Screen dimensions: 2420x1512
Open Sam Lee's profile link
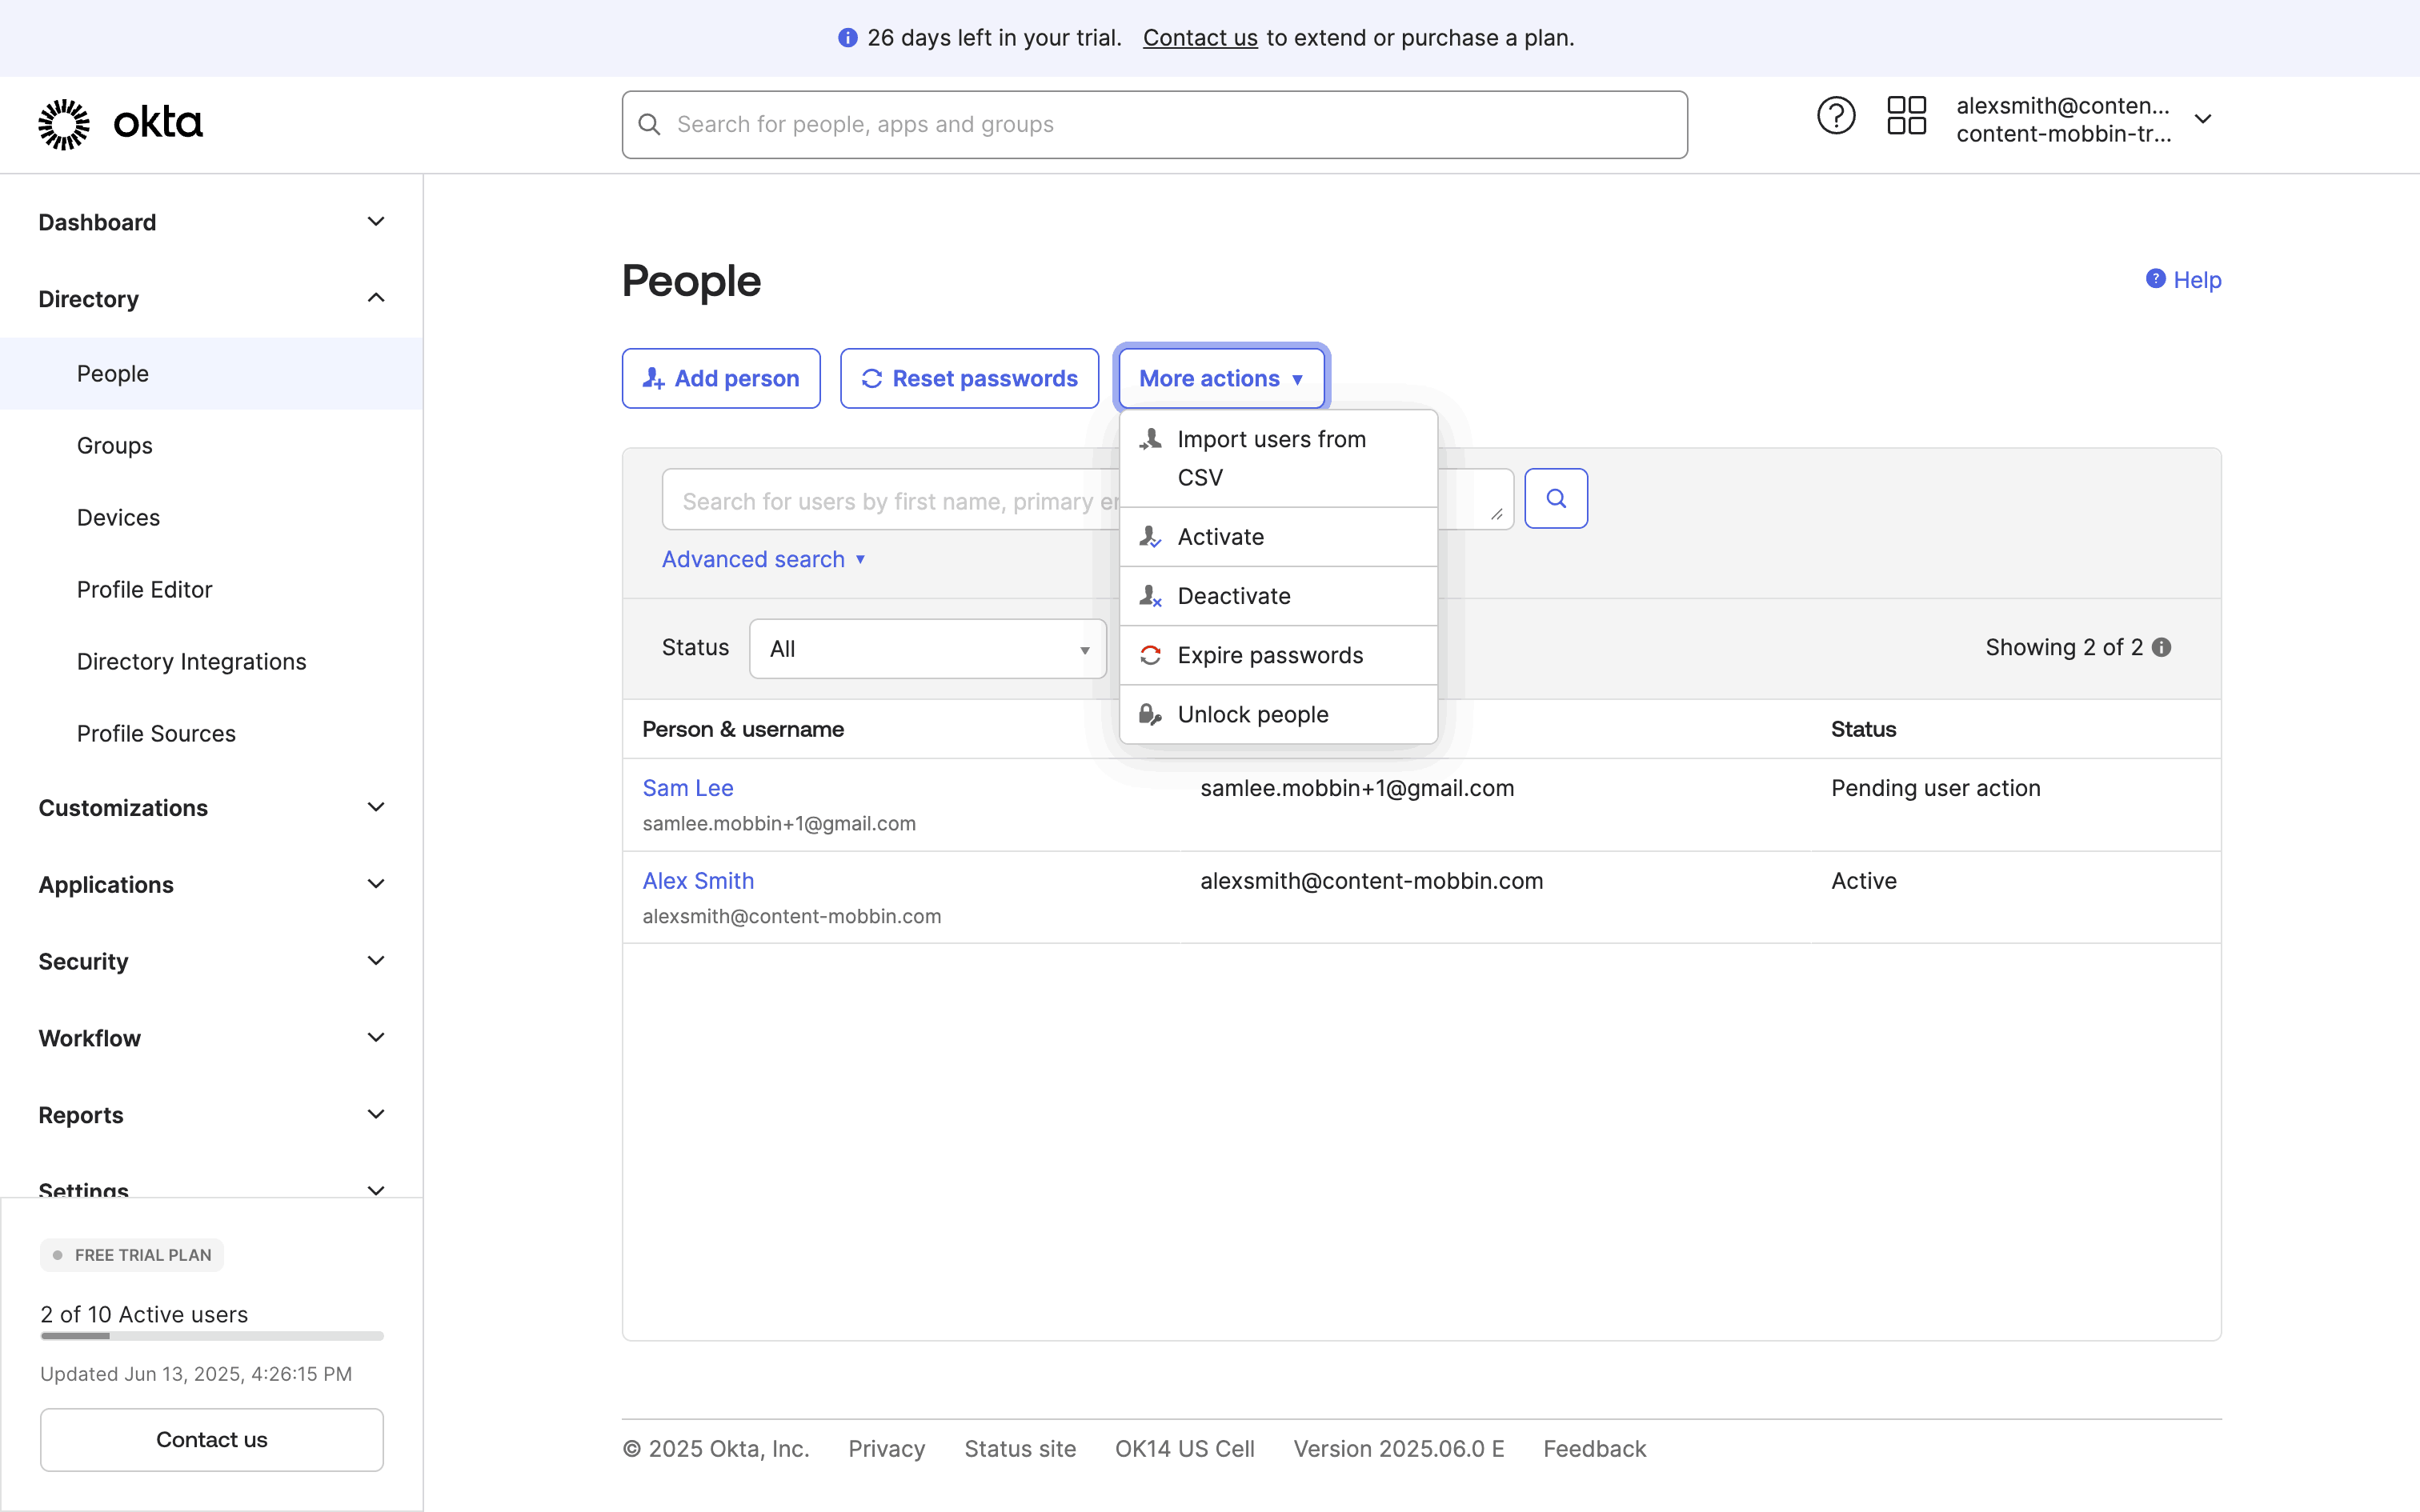pos(688,788)
